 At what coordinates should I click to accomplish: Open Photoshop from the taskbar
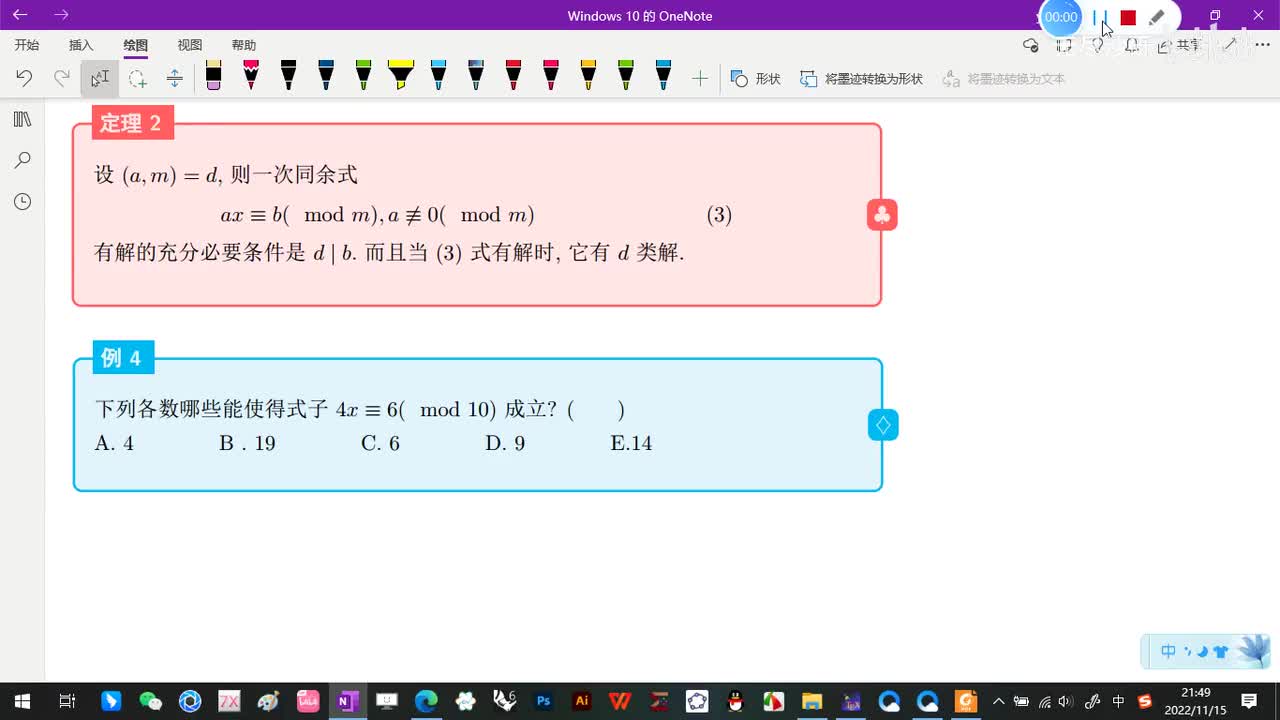543,701
